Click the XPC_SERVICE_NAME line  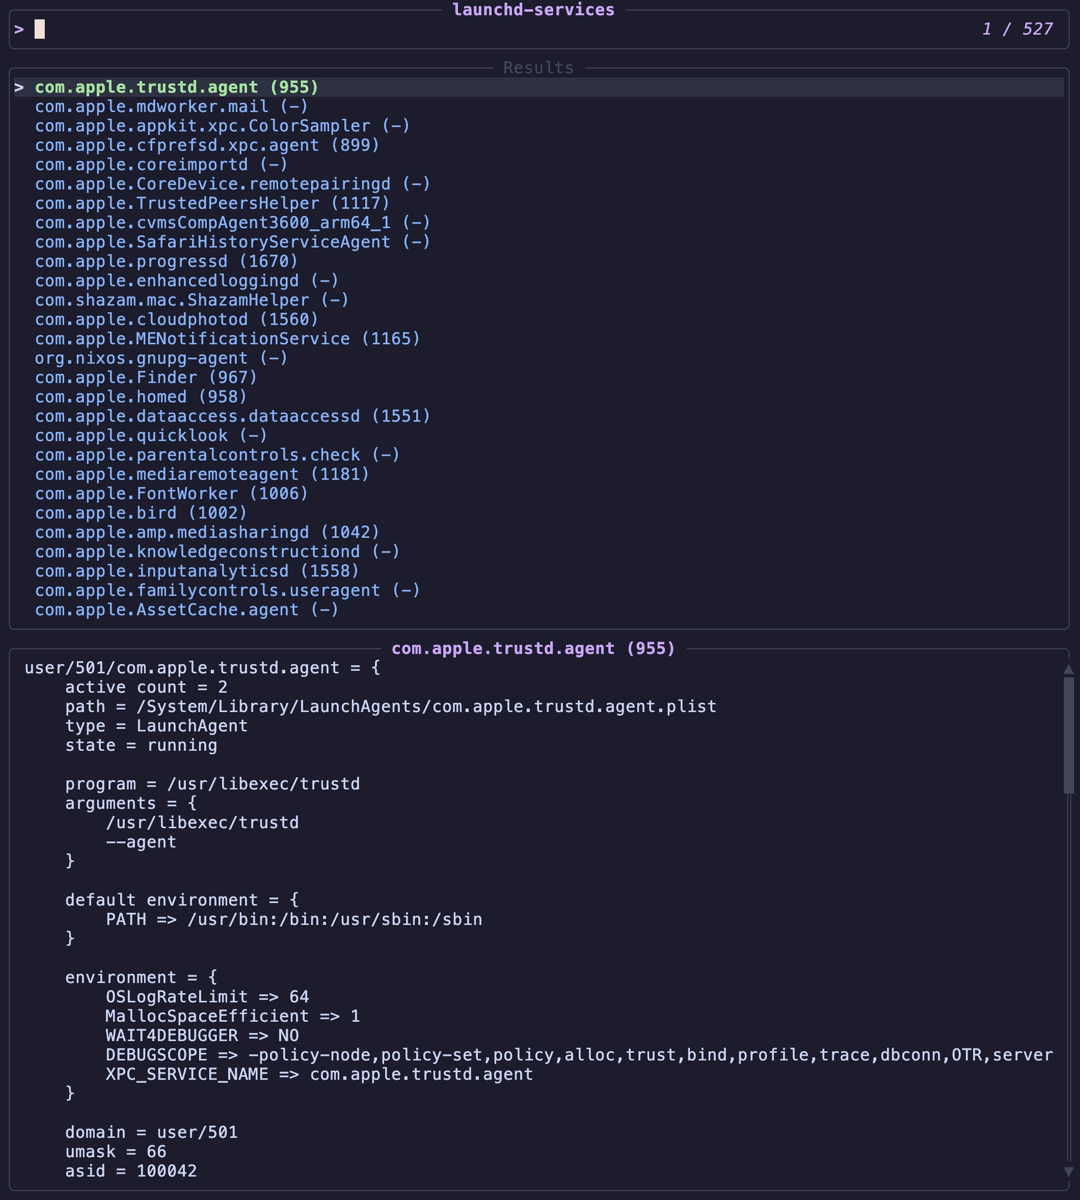click(319, 1074)
